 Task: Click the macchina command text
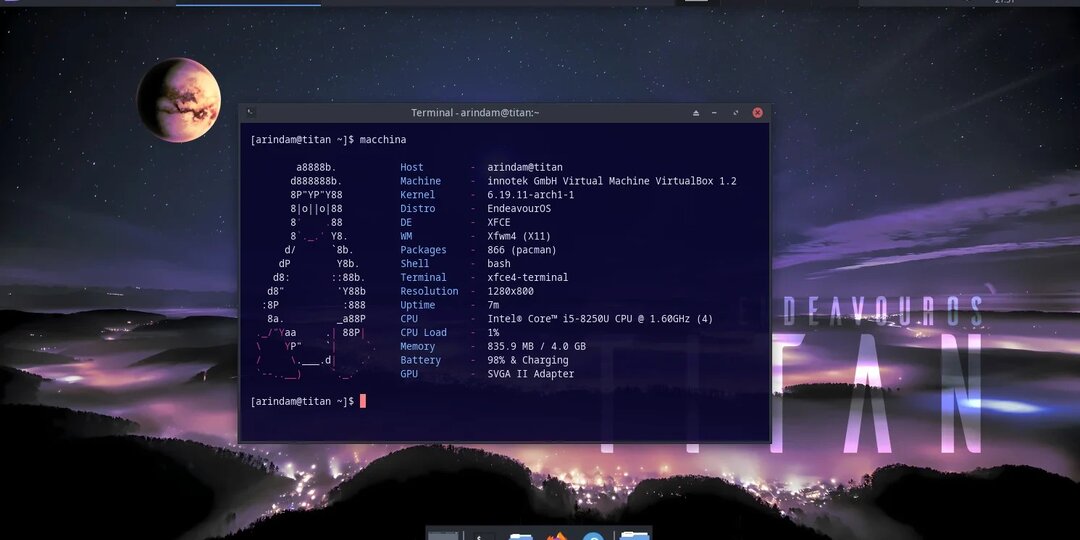point(383,140)
